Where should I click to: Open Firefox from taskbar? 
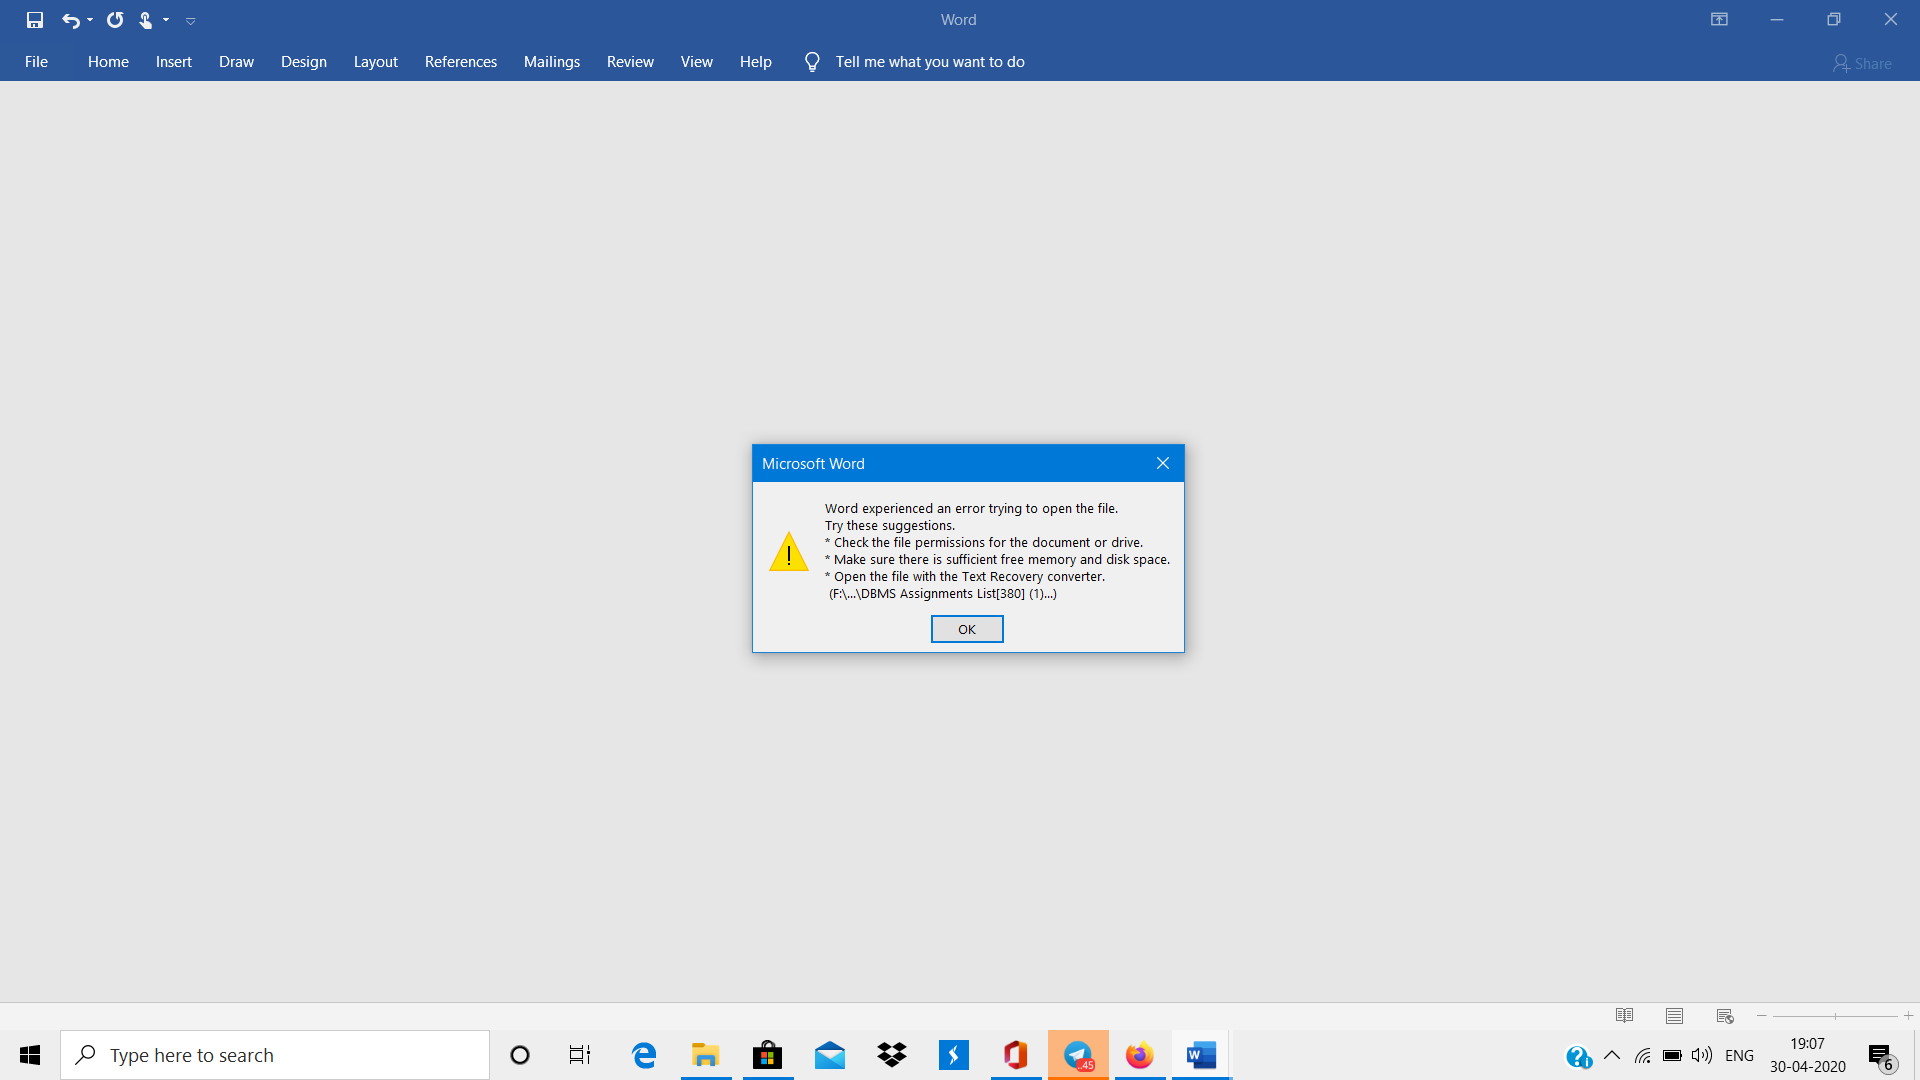[1140, 1055]
